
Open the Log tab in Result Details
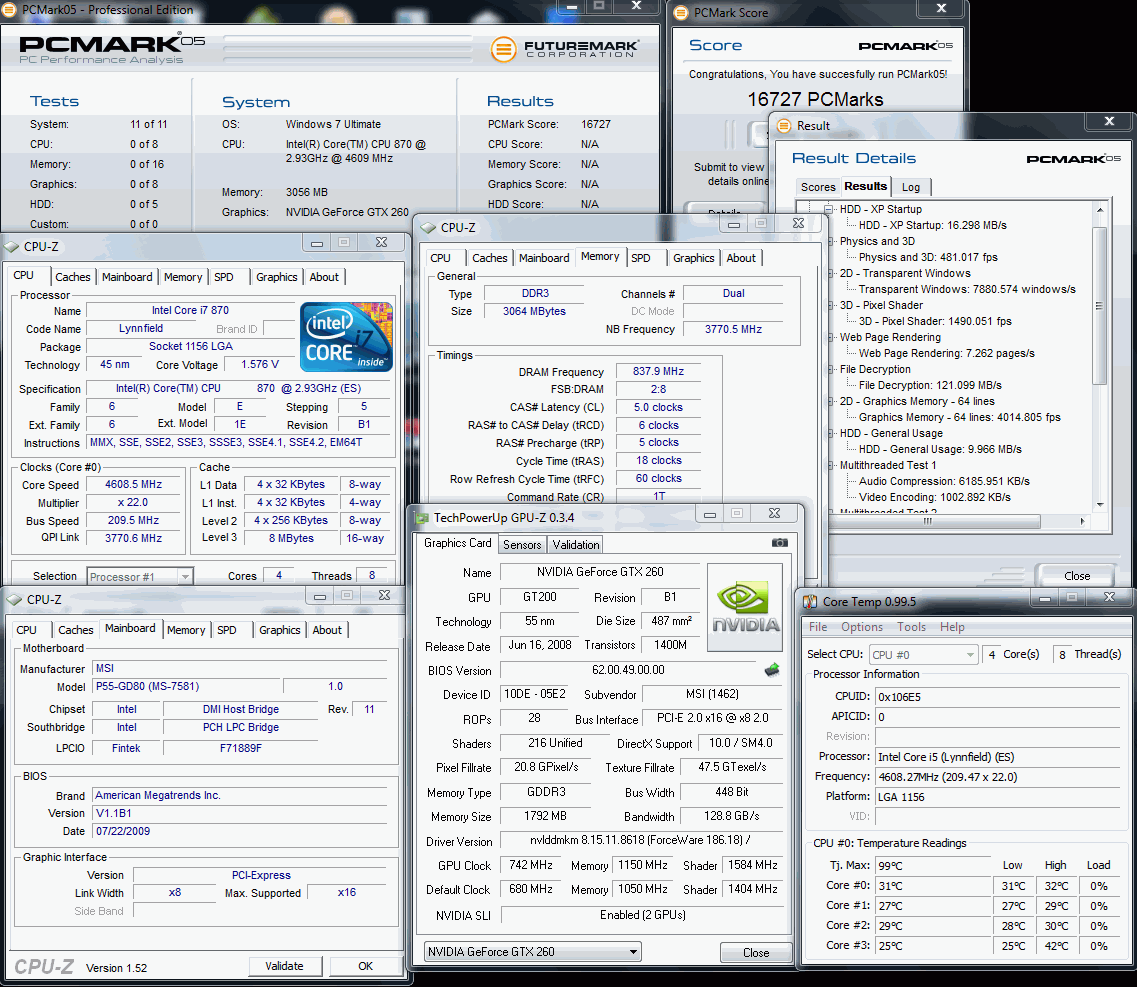coord(911,187)
